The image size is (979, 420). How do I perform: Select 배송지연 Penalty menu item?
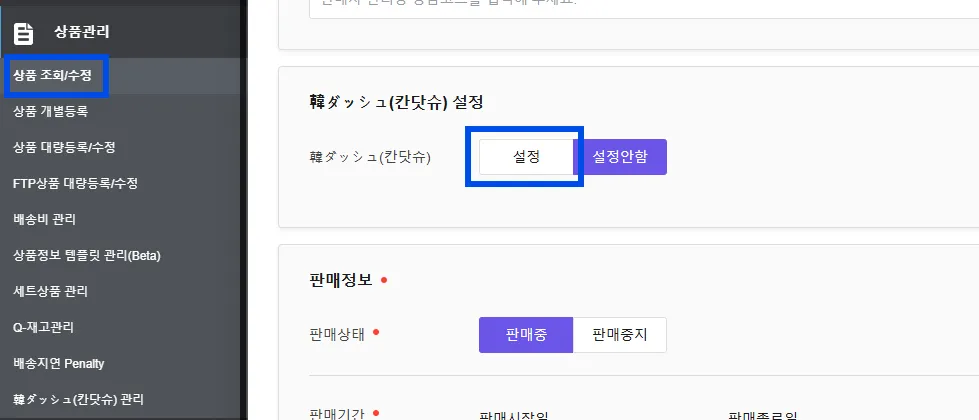point(59,363)
